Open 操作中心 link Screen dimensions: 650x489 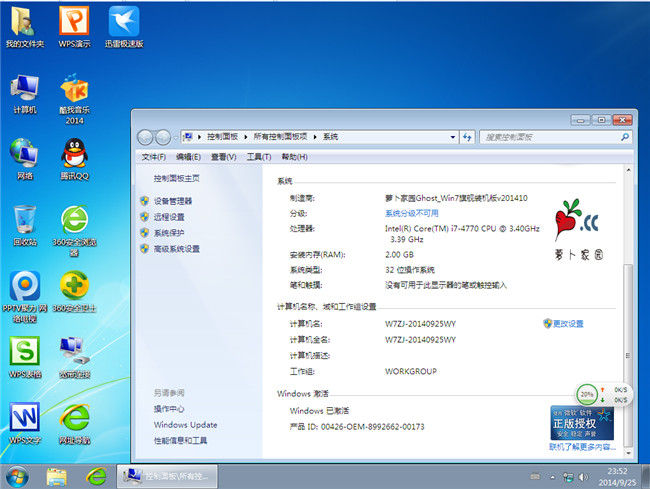click(x=169, y=409)
